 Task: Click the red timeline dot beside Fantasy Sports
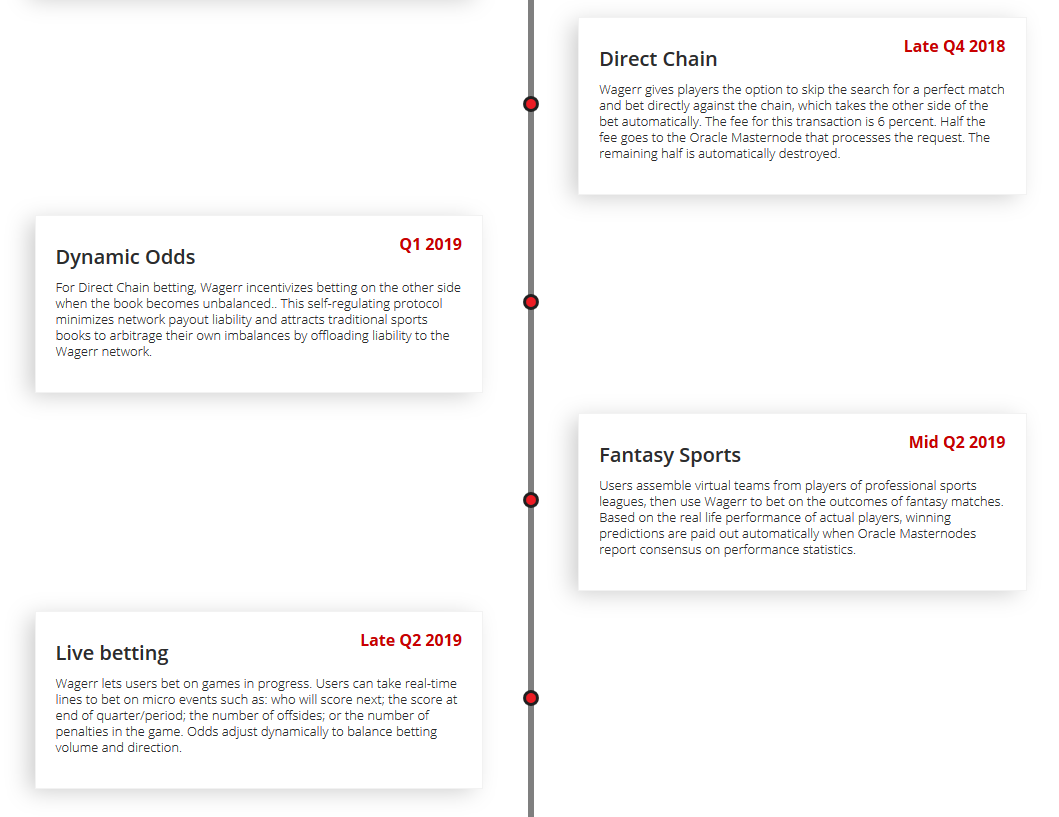531,500
